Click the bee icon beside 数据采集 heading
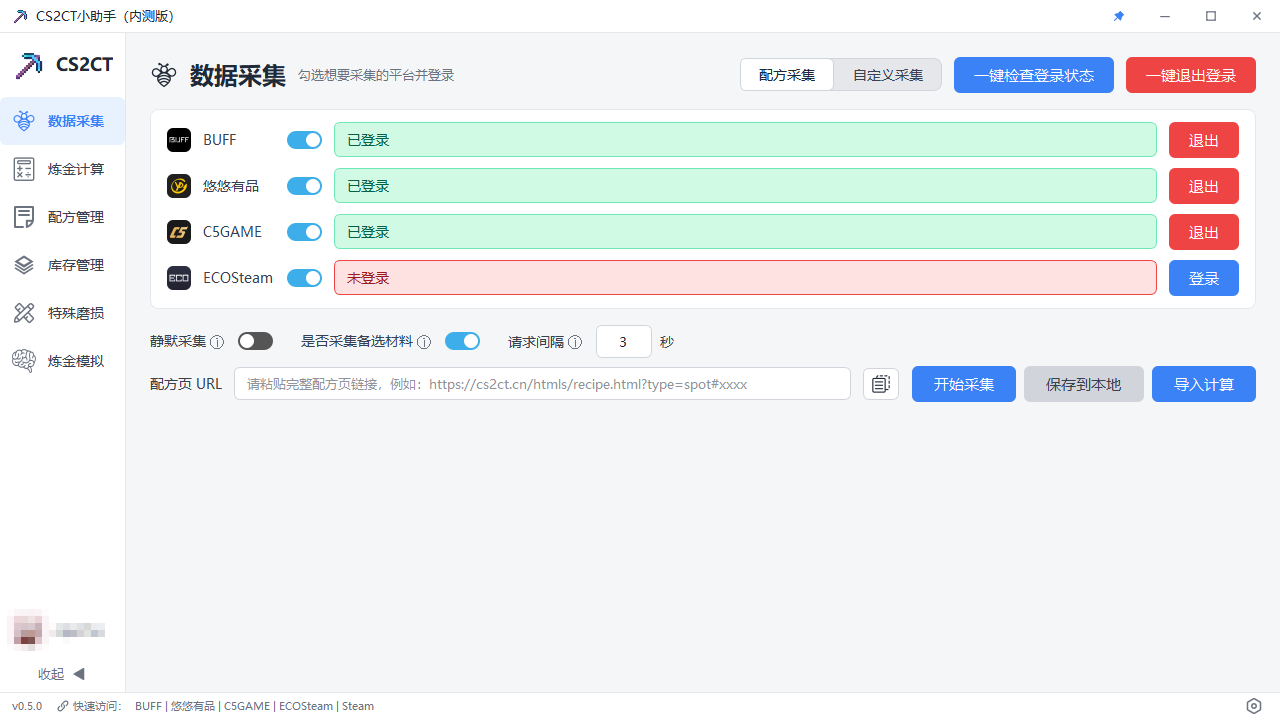 [164, 75]
